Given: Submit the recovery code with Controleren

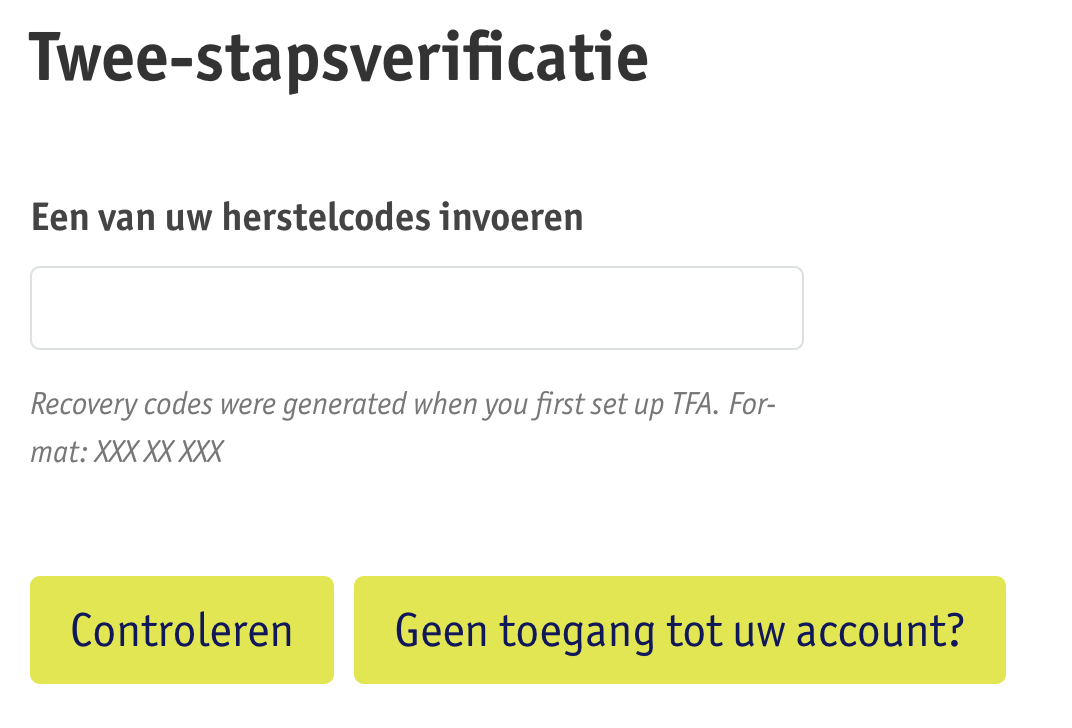Looking at the screenshot, I should coord(181,630).
